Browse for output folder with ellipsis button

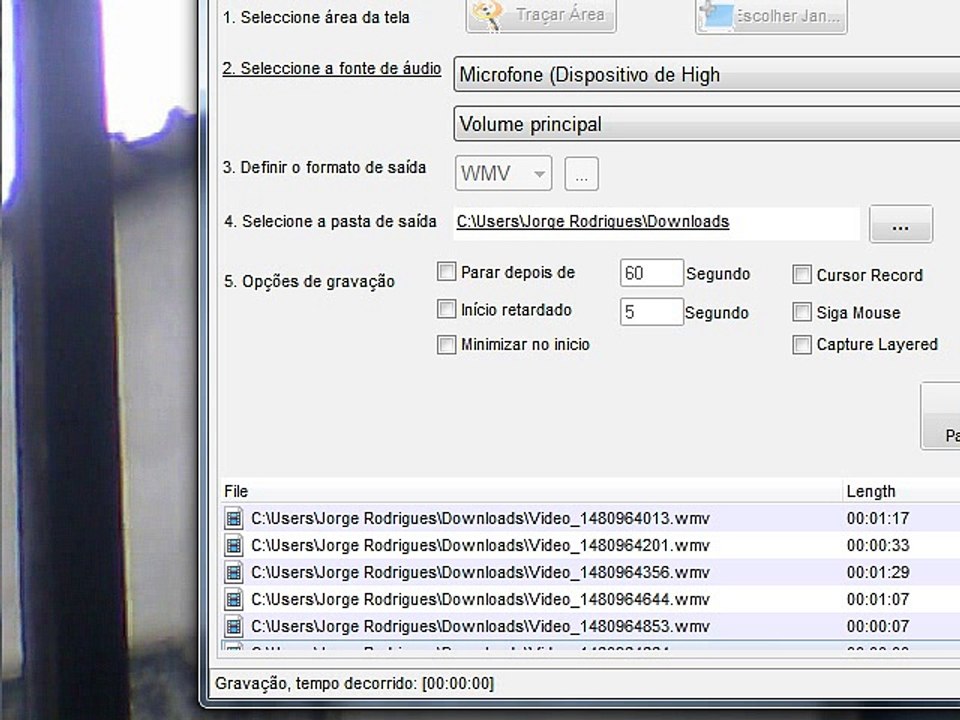tap(901, 224)
